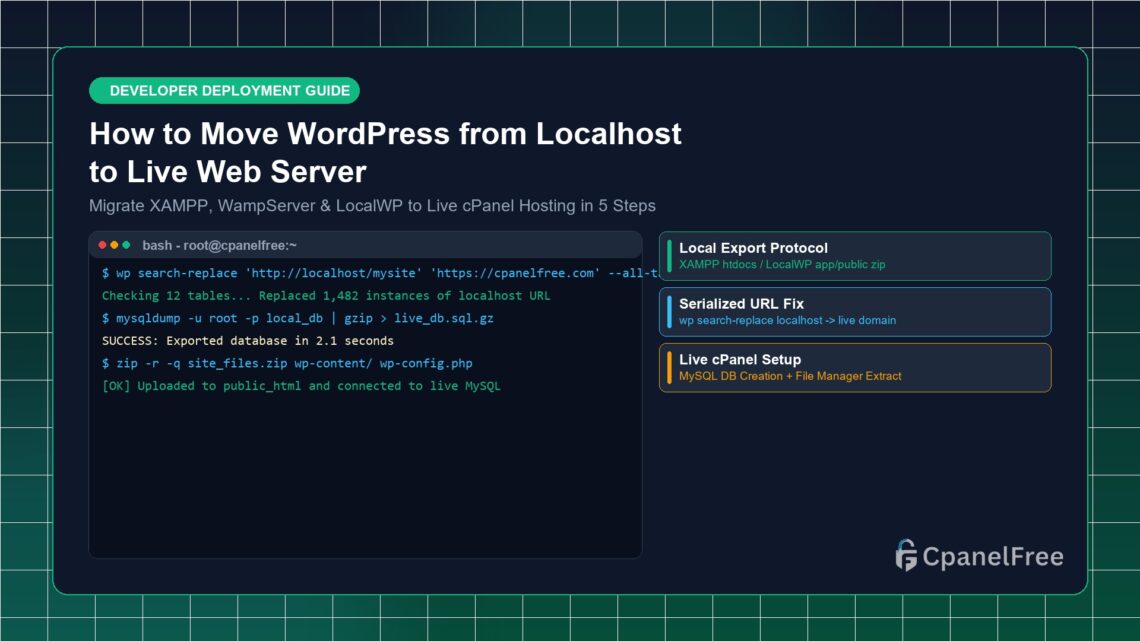Click the 'to Live Web Server' headline line
This screenshot has width=1140, height=641.
pos(228,172)
